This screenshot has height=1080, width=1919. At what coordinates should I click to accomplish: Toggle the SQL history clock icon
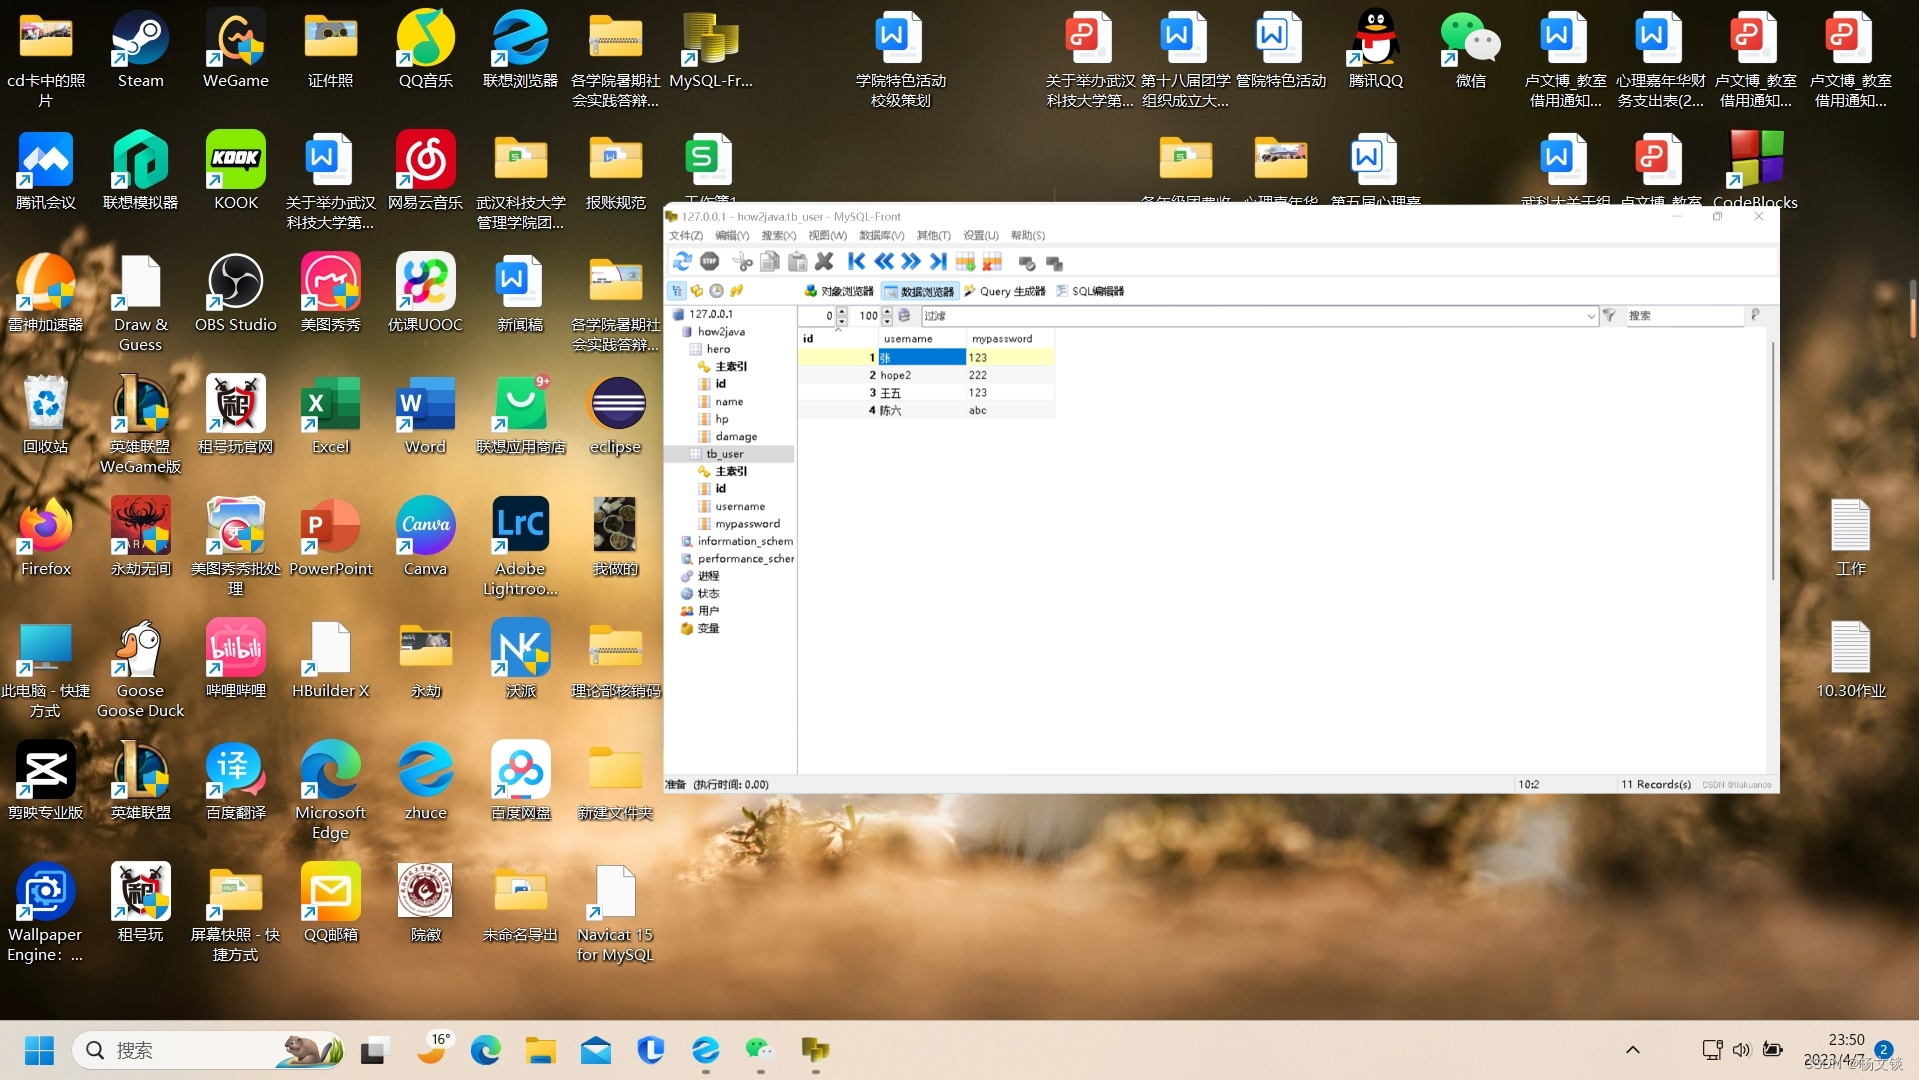[716, 291]
